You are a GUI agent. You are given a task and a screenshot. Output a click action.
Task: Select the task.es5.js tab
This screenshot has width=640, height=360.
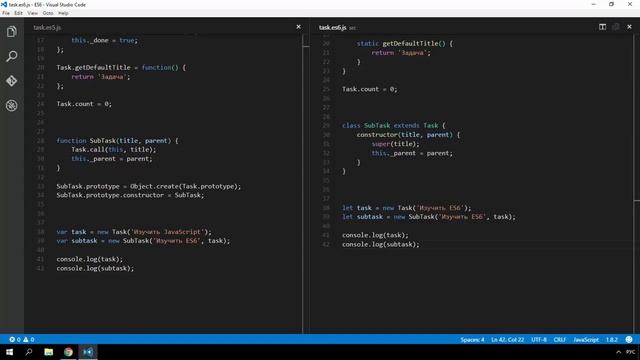coord(47,27)
